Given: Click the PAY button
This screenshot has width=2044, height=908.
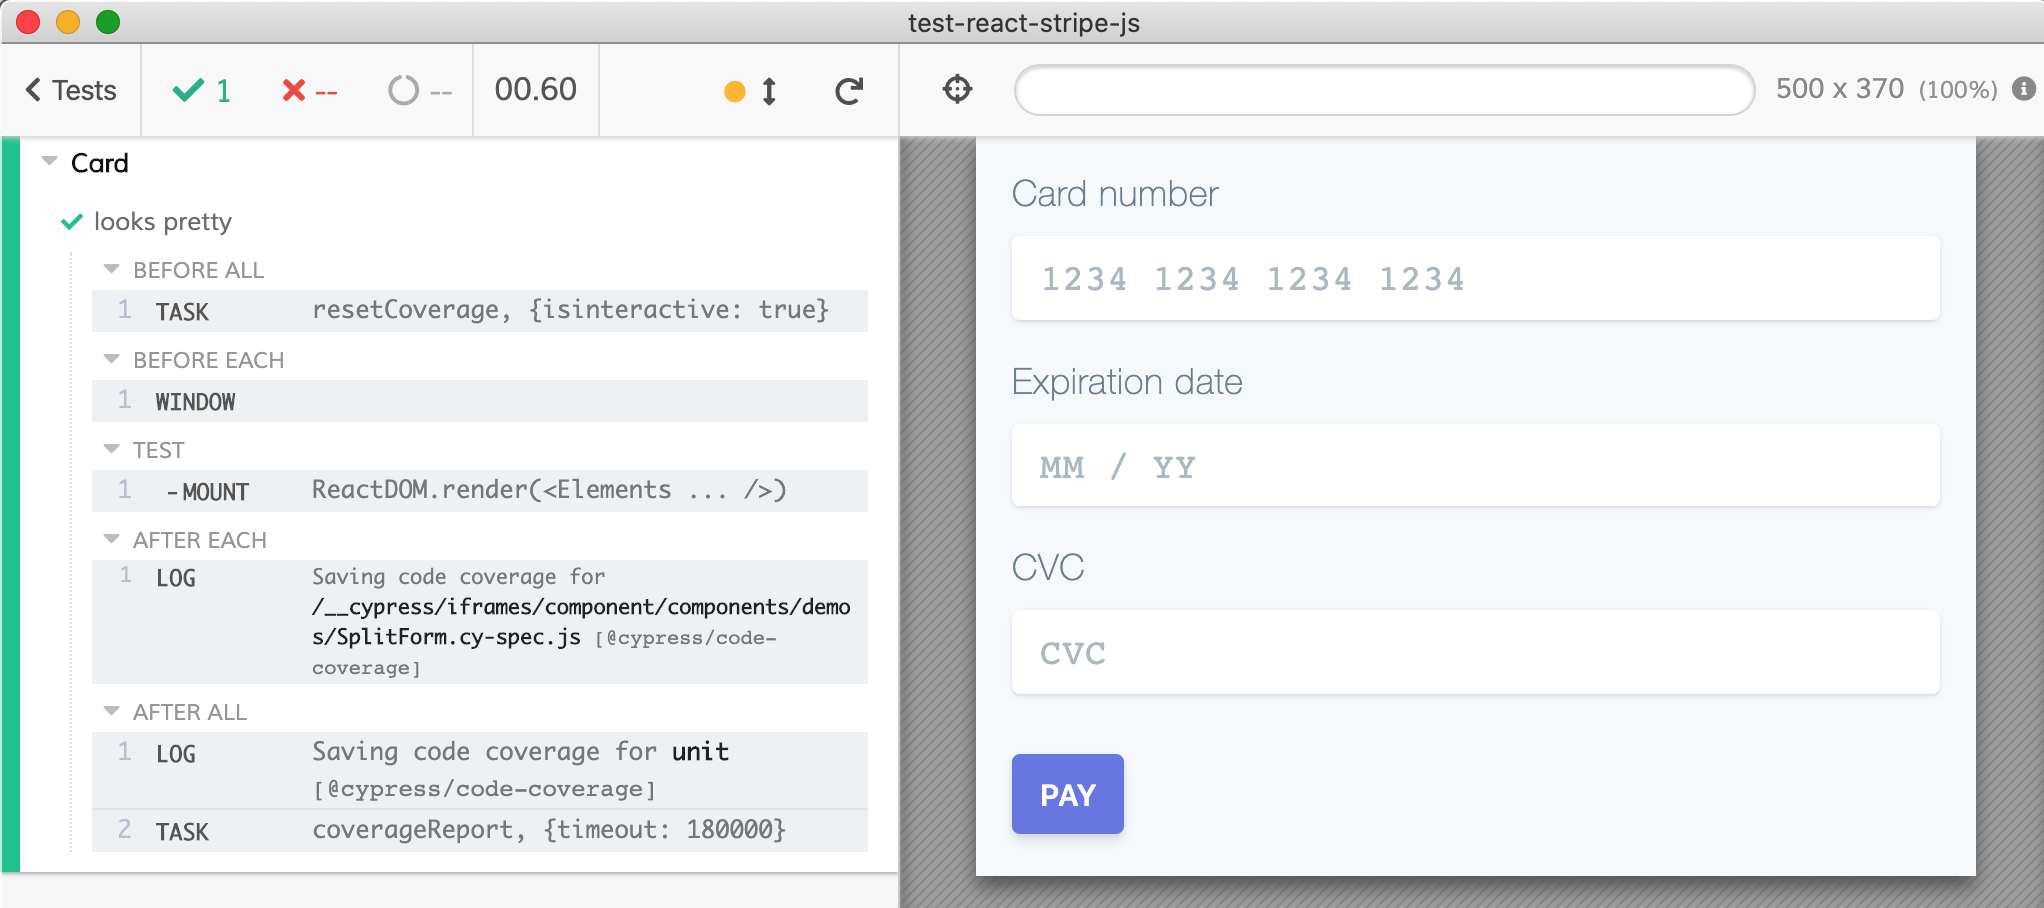Looking at the screenshot, I should click(1068, 794).
